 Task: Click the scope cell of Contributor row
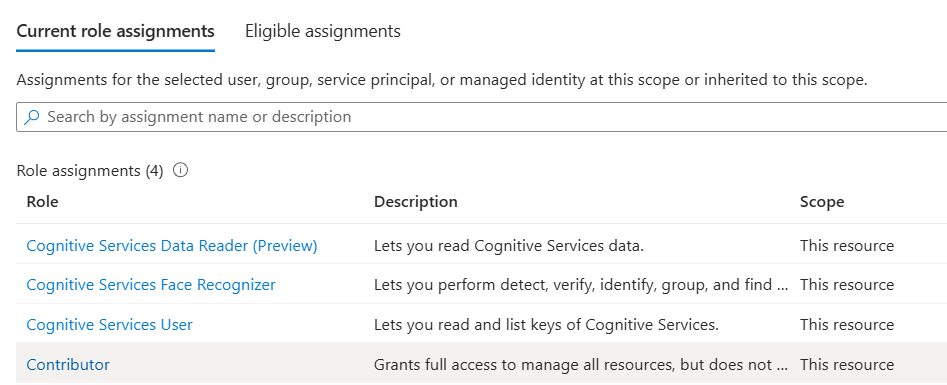tap(847, 364)
